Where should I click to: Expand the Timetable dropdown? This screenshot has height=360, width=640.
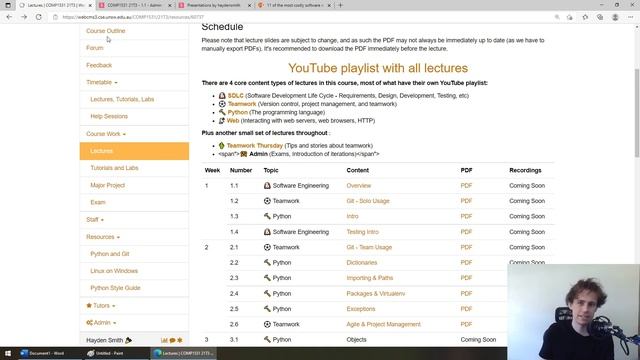click(x=102, y=82)
